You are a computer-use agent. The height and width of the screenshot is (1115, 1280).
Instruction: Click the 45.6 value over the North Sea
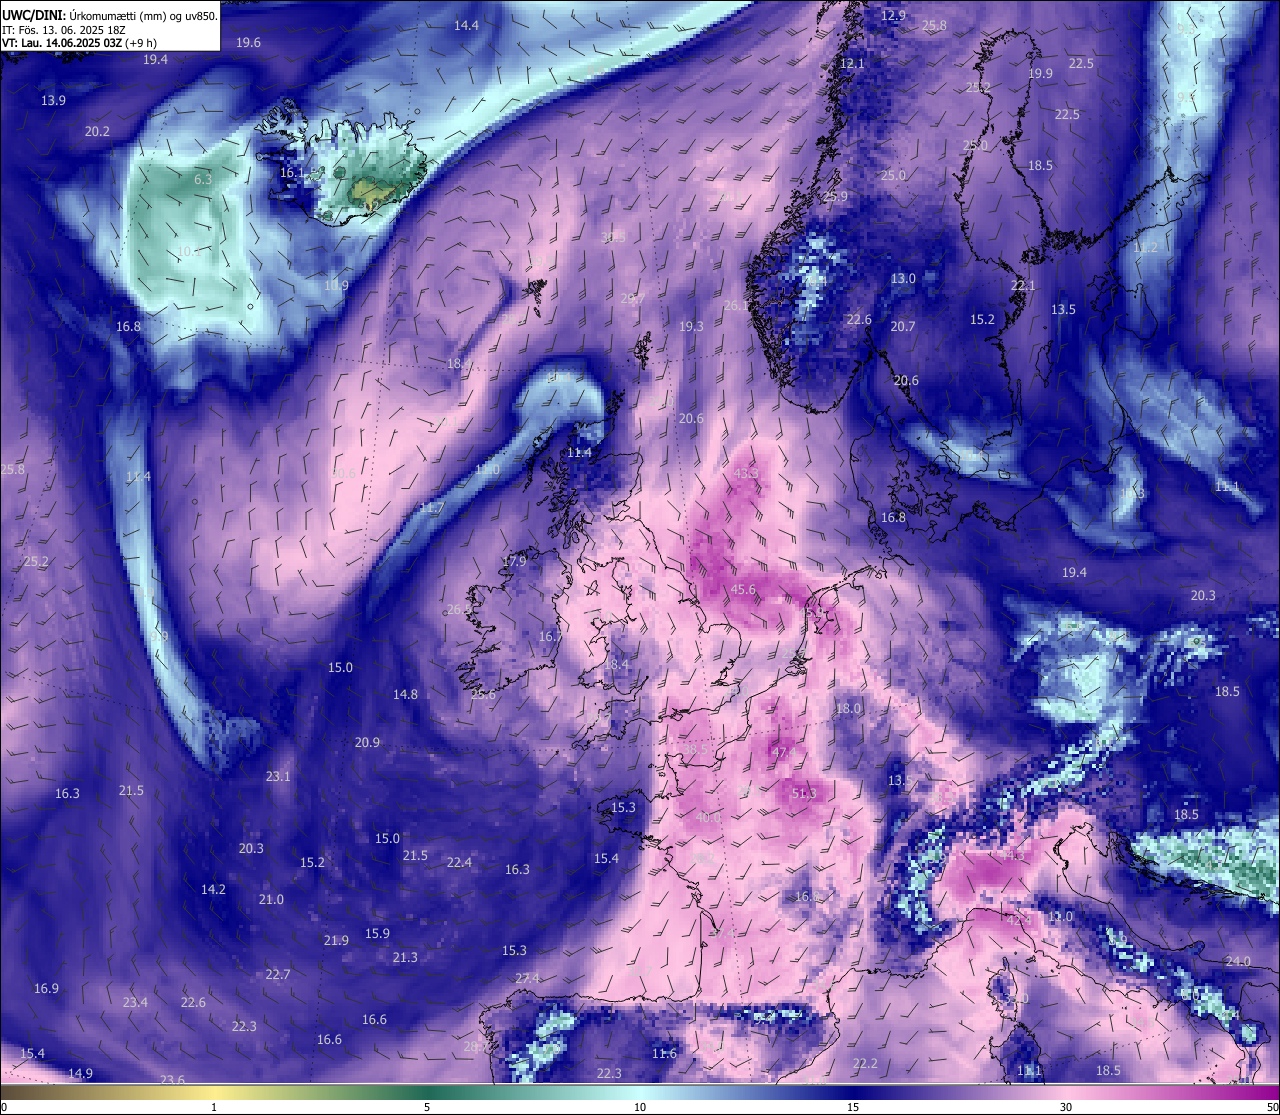(743, 589)
